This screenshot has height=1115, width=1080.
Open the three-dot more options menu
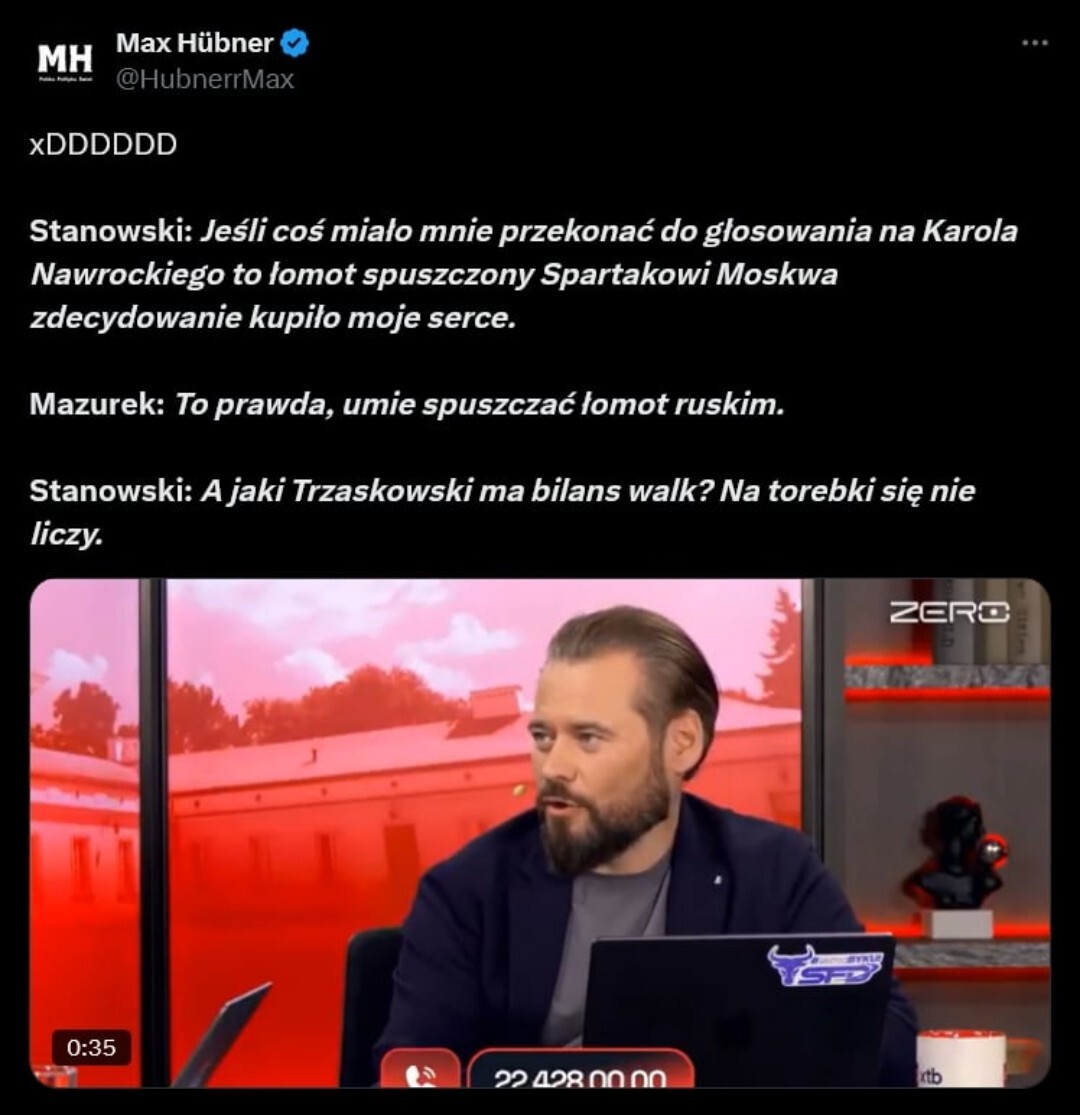click(1034, 43)
